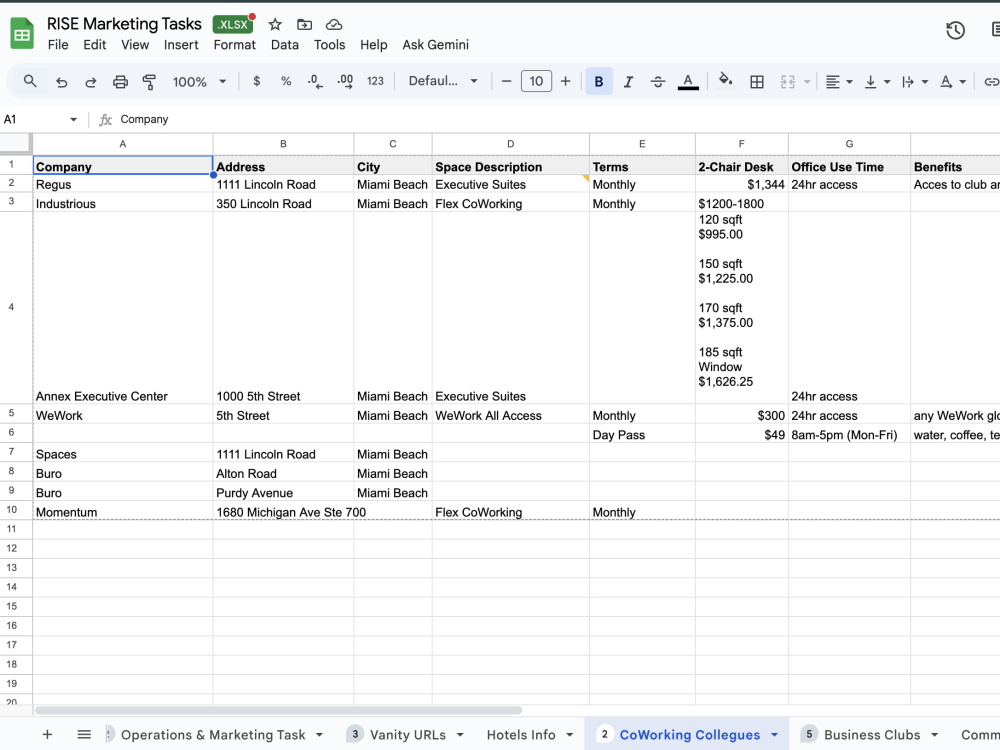Toggle bold formatting

599,81
